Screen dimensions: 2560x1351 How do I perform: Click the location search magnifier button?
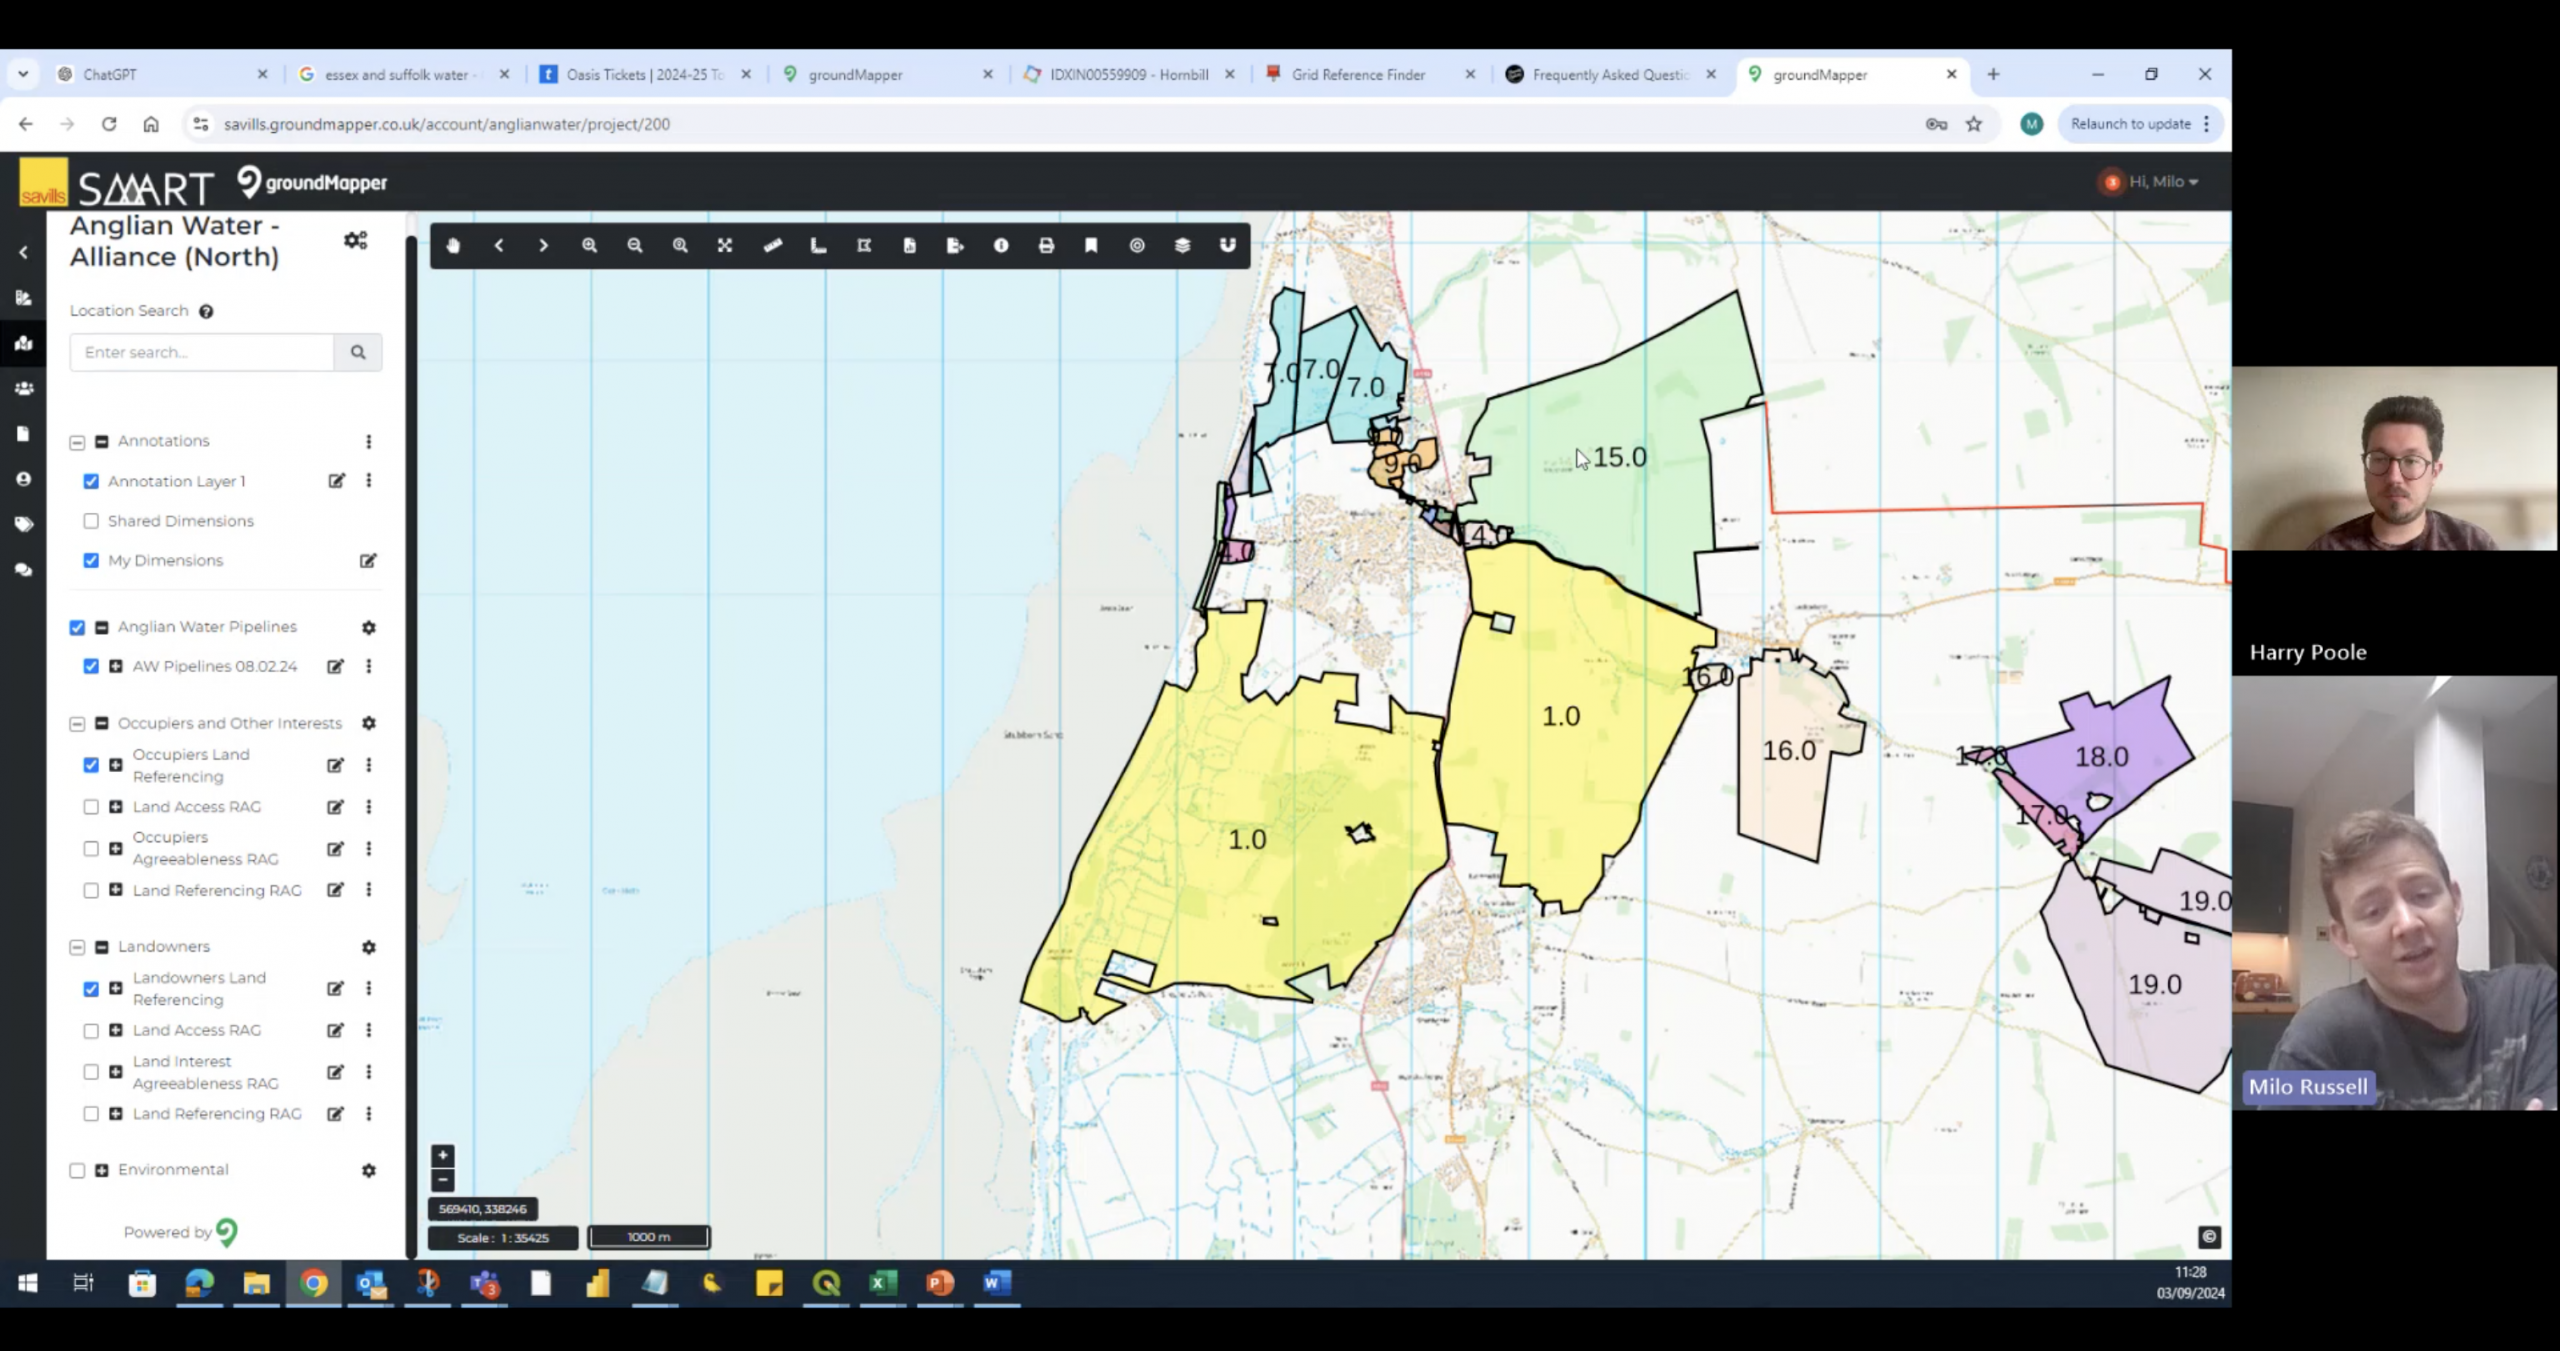pos(358,352)
